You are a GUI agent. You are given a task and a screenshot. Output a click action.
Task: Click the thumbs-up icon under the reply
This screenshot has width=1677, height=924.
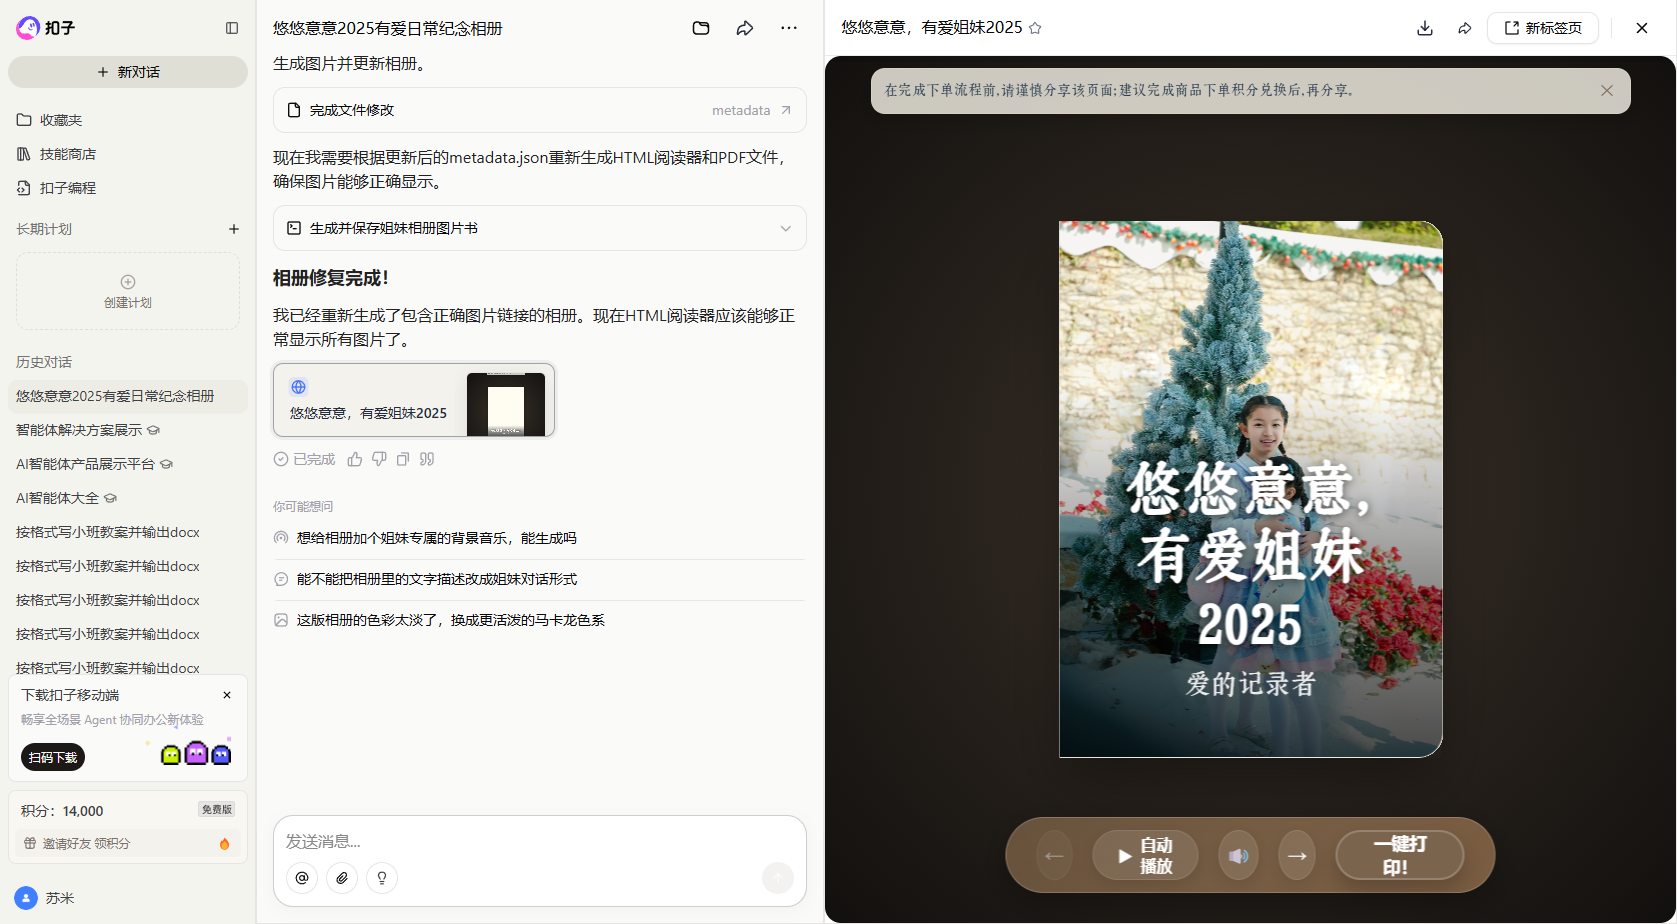(x=355, y=459)
